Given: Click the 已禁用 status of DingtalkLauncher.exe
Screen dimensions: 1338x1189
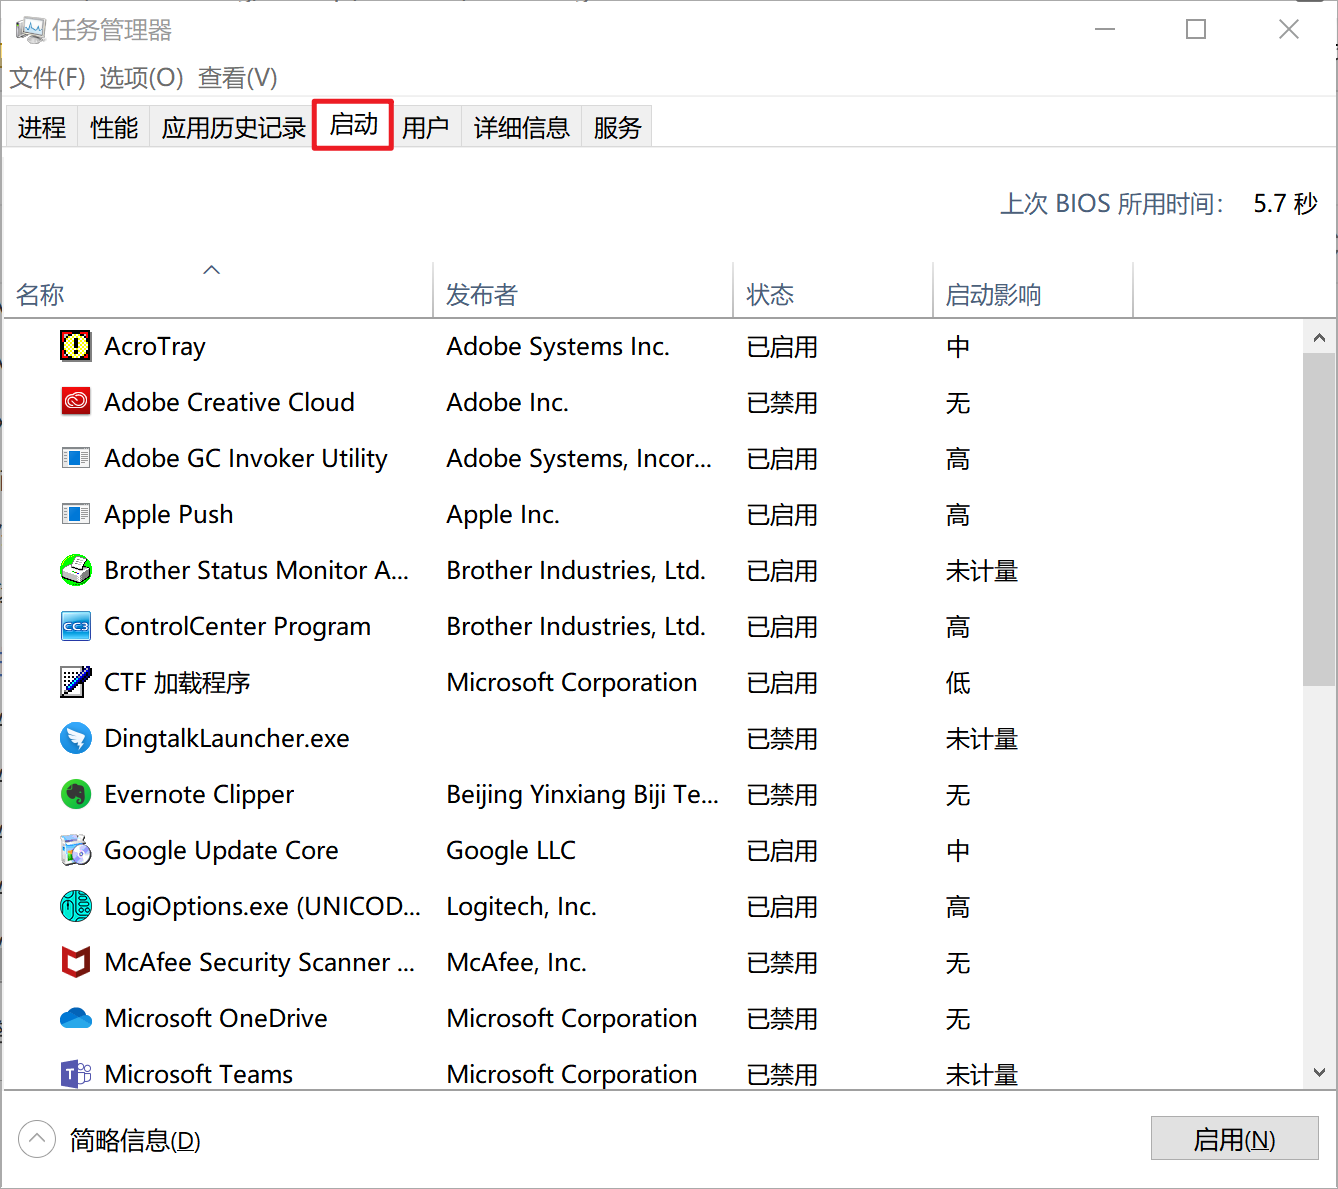Looking at the screenshot, I should (x=782, y=738).
